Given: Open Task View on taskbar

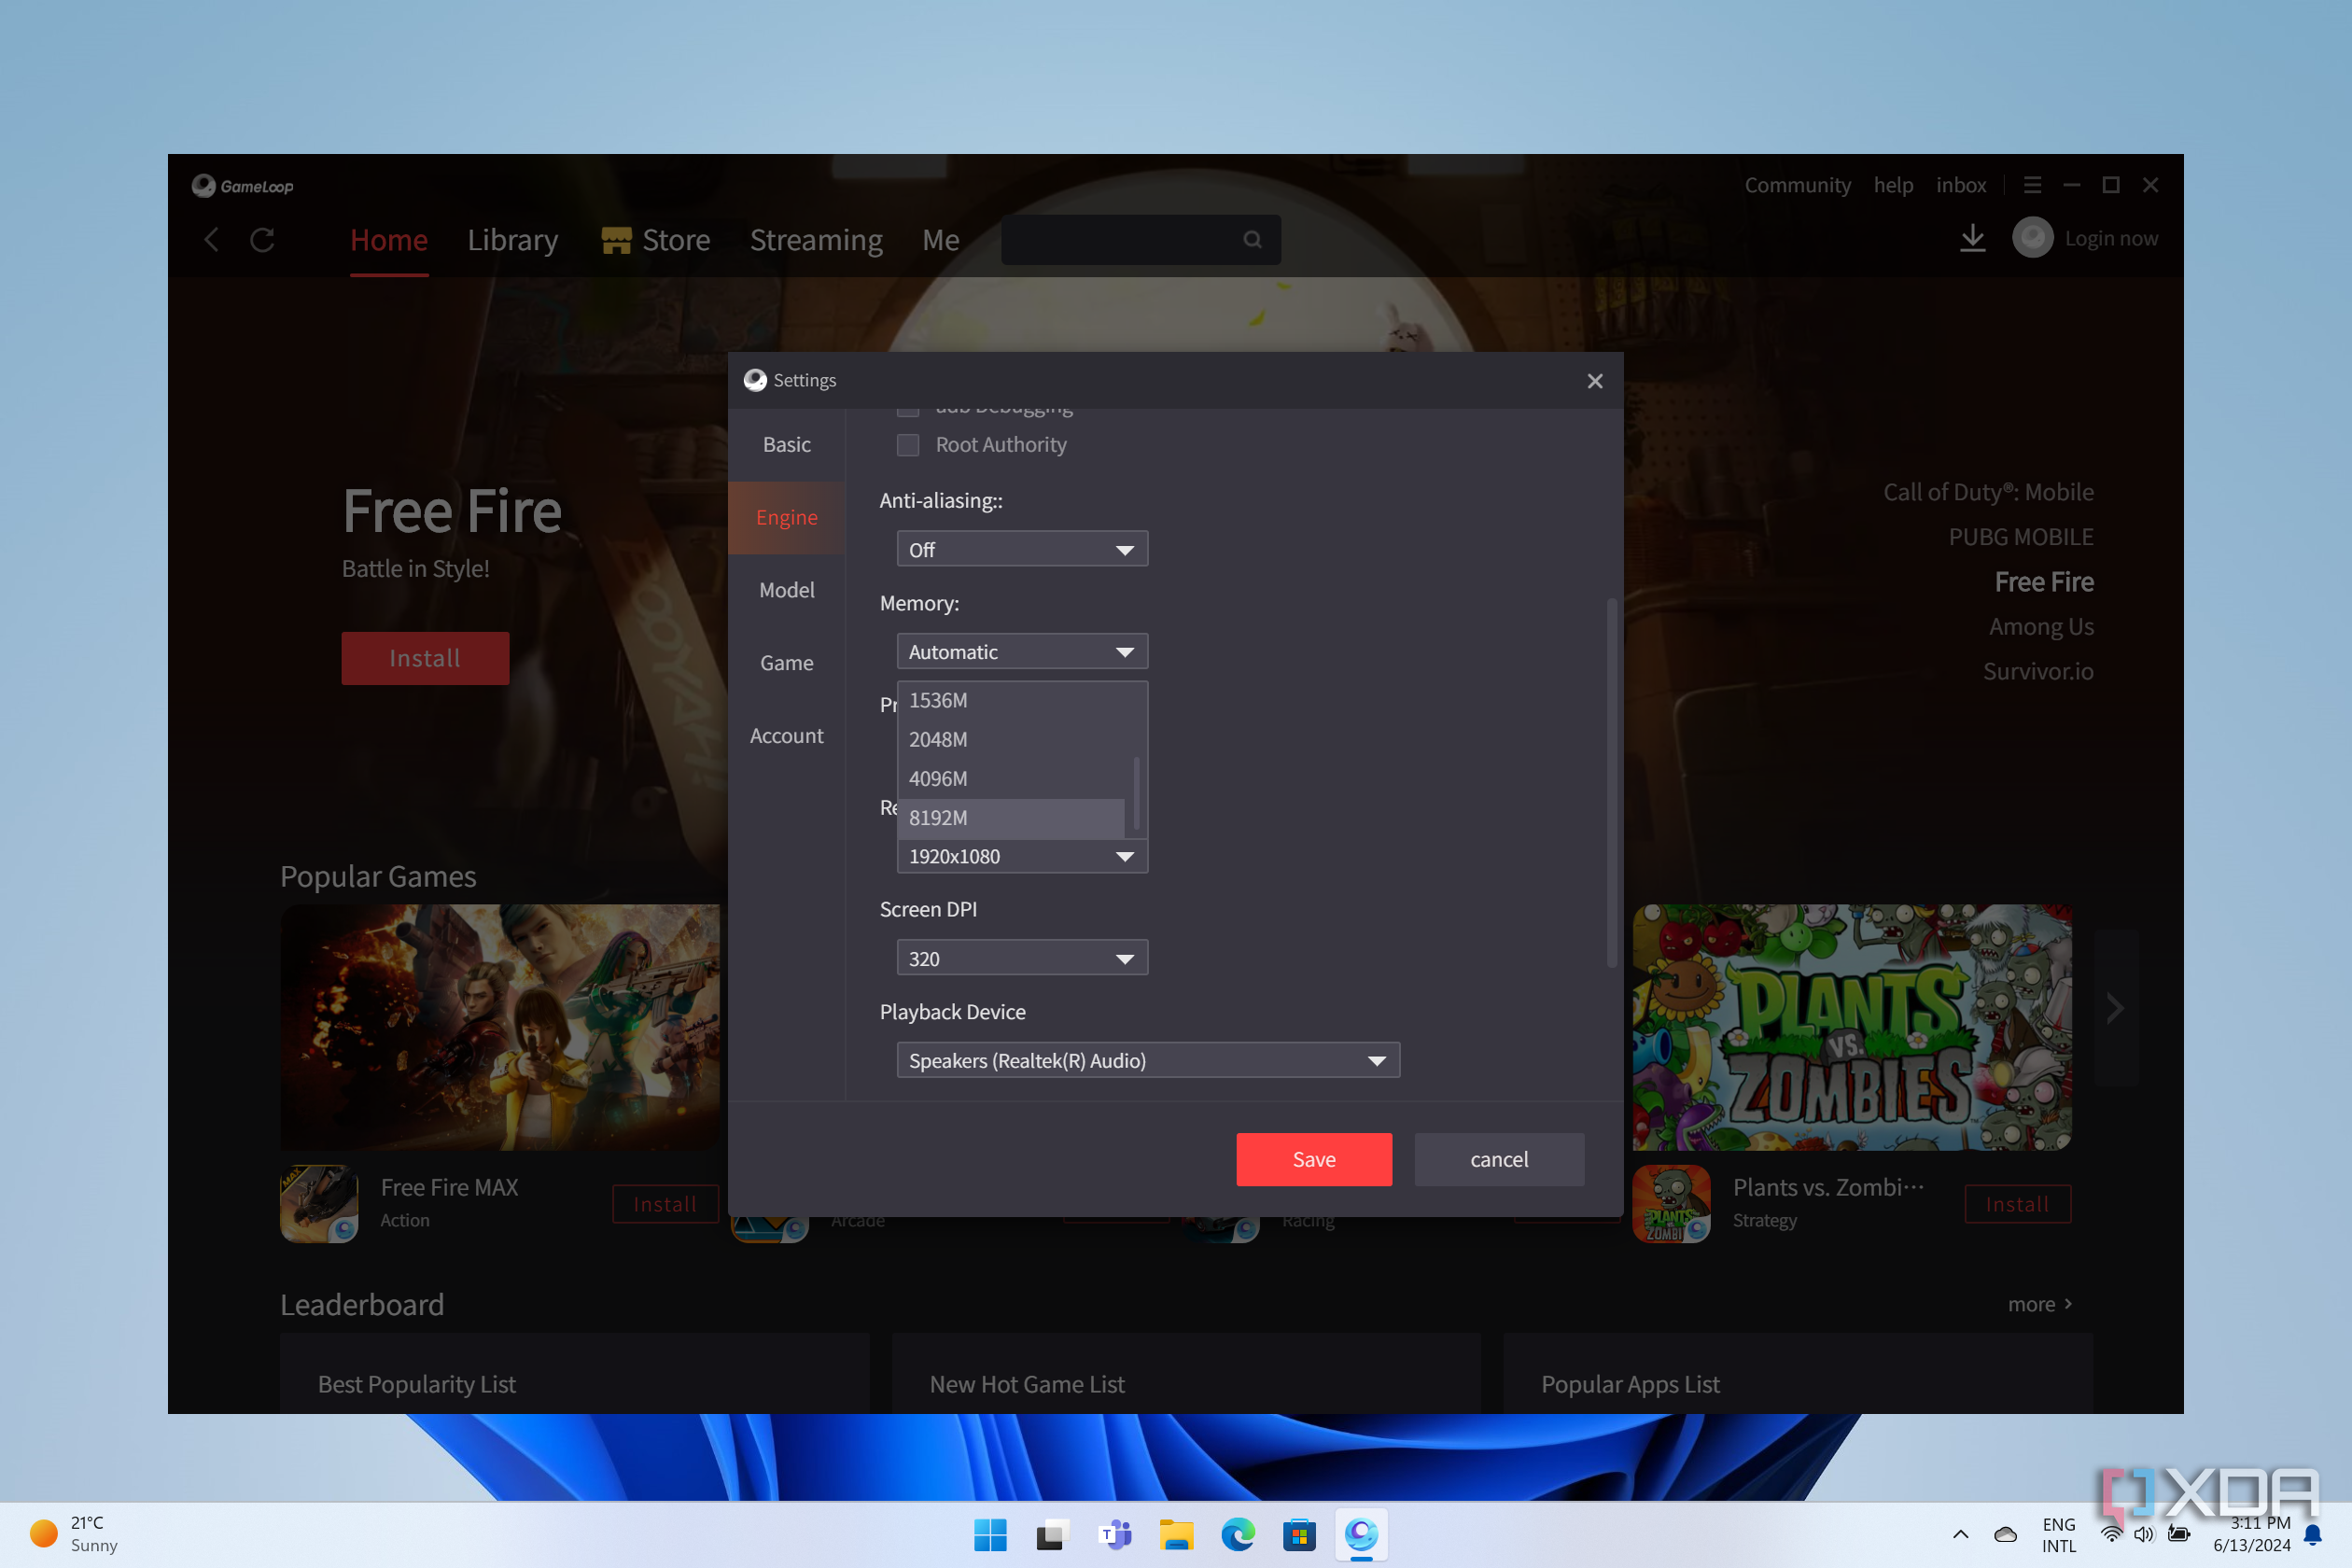Looking at the screenshot, I should click(x=1052, y=1534).
